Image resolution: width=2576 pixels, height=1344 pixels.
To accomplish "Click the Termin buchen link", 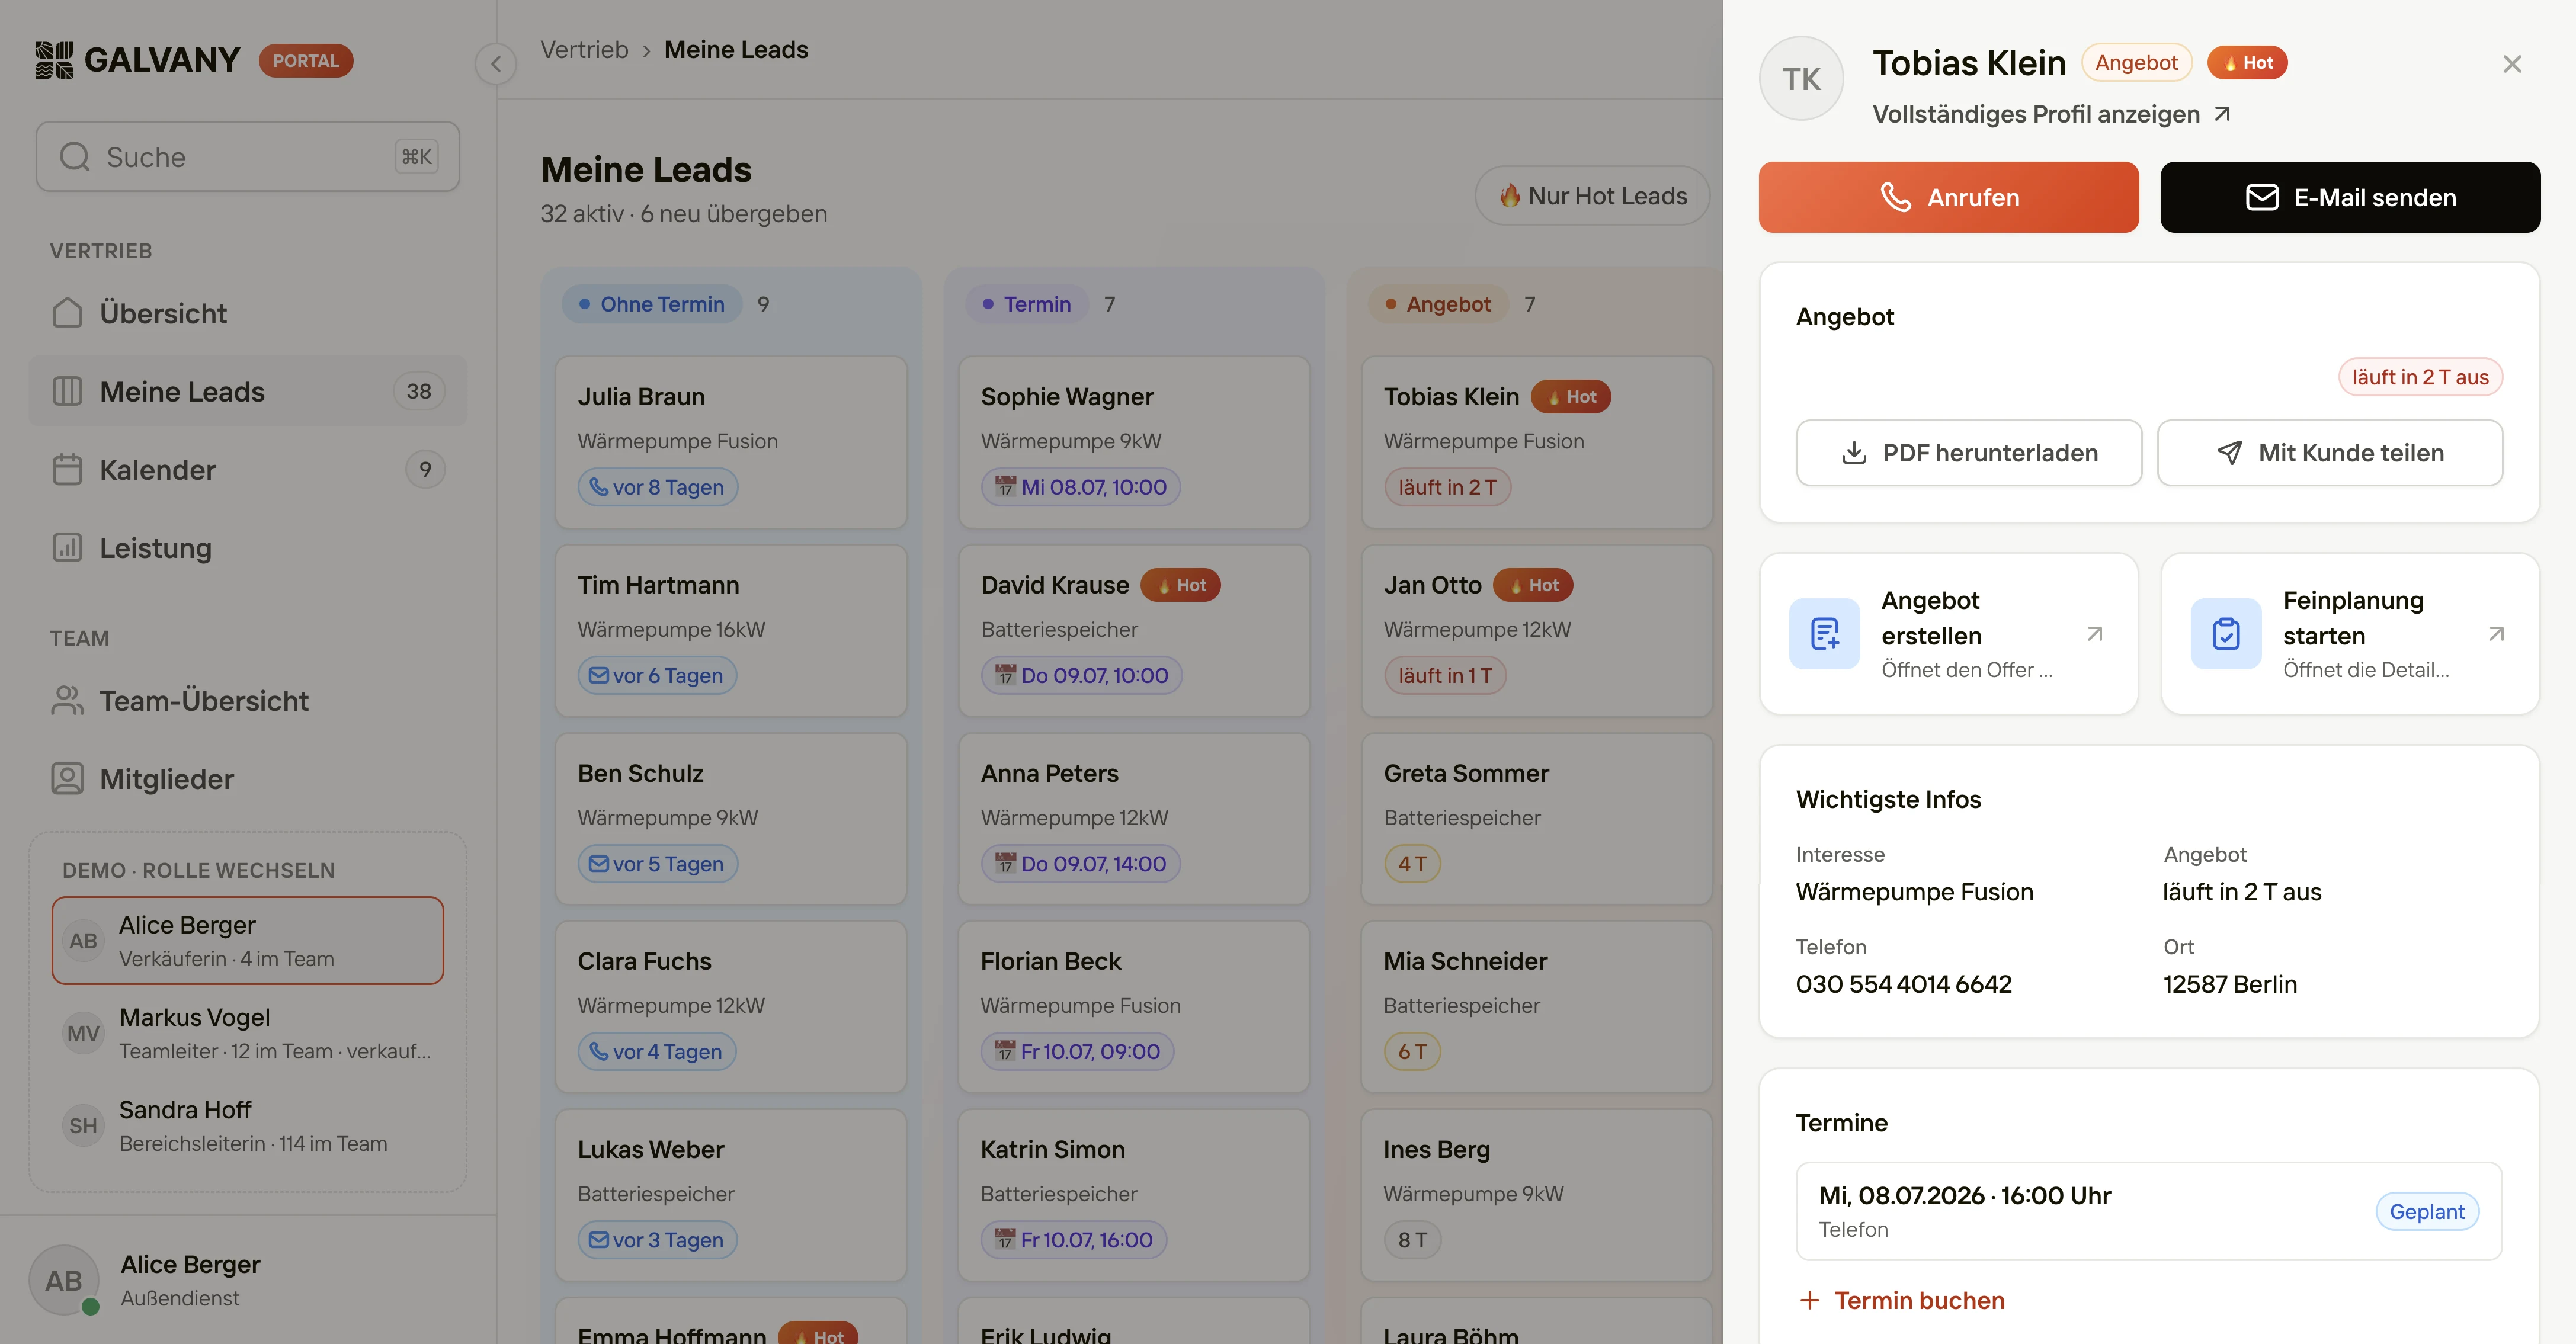I will [x=1902, y=1300].
